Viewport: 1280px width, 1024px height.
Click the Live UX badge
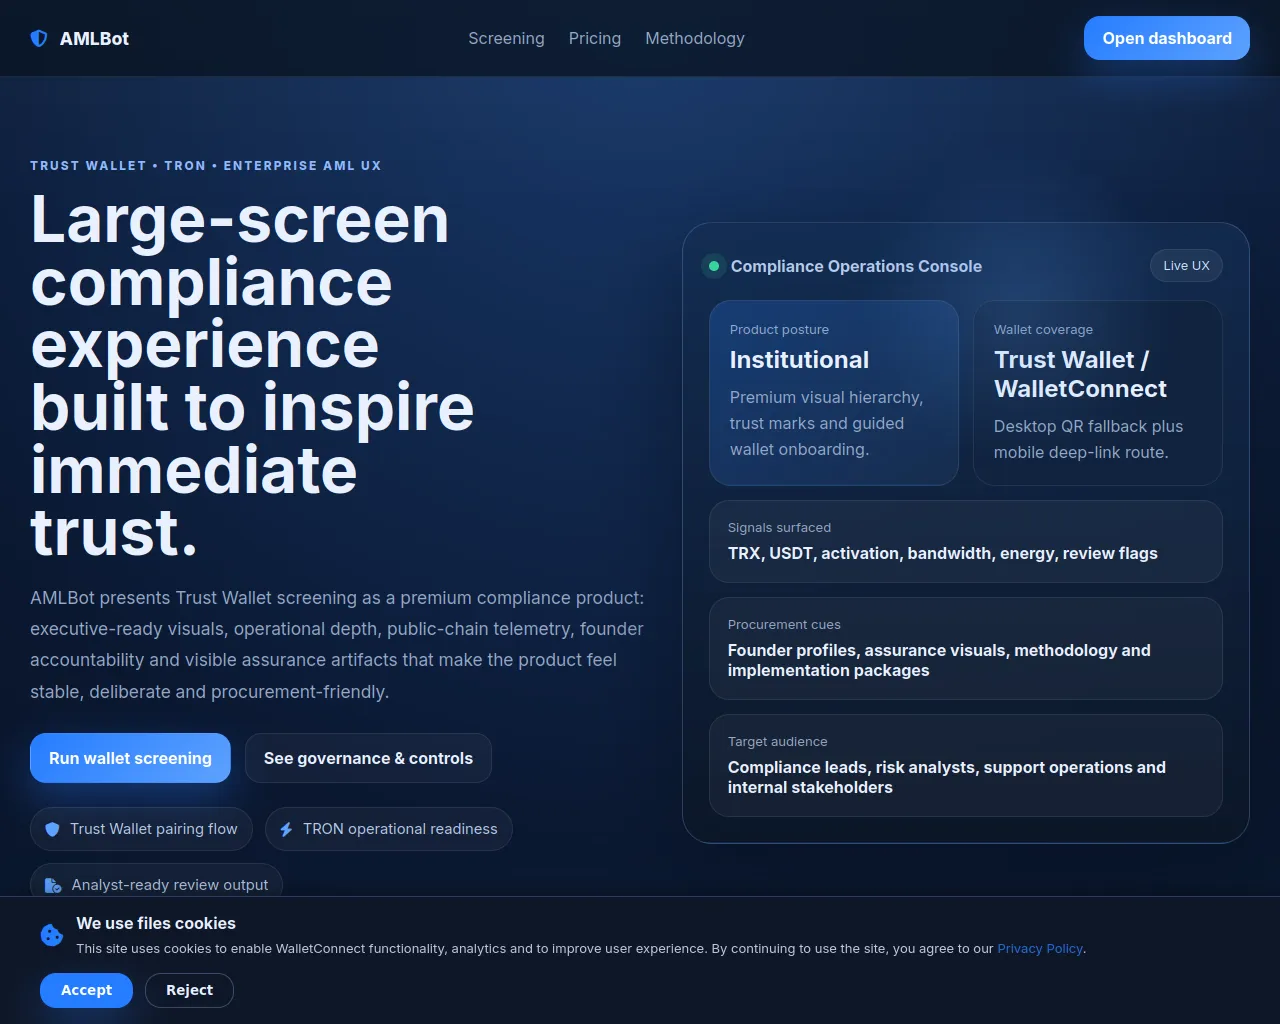tap(1186, 265)
